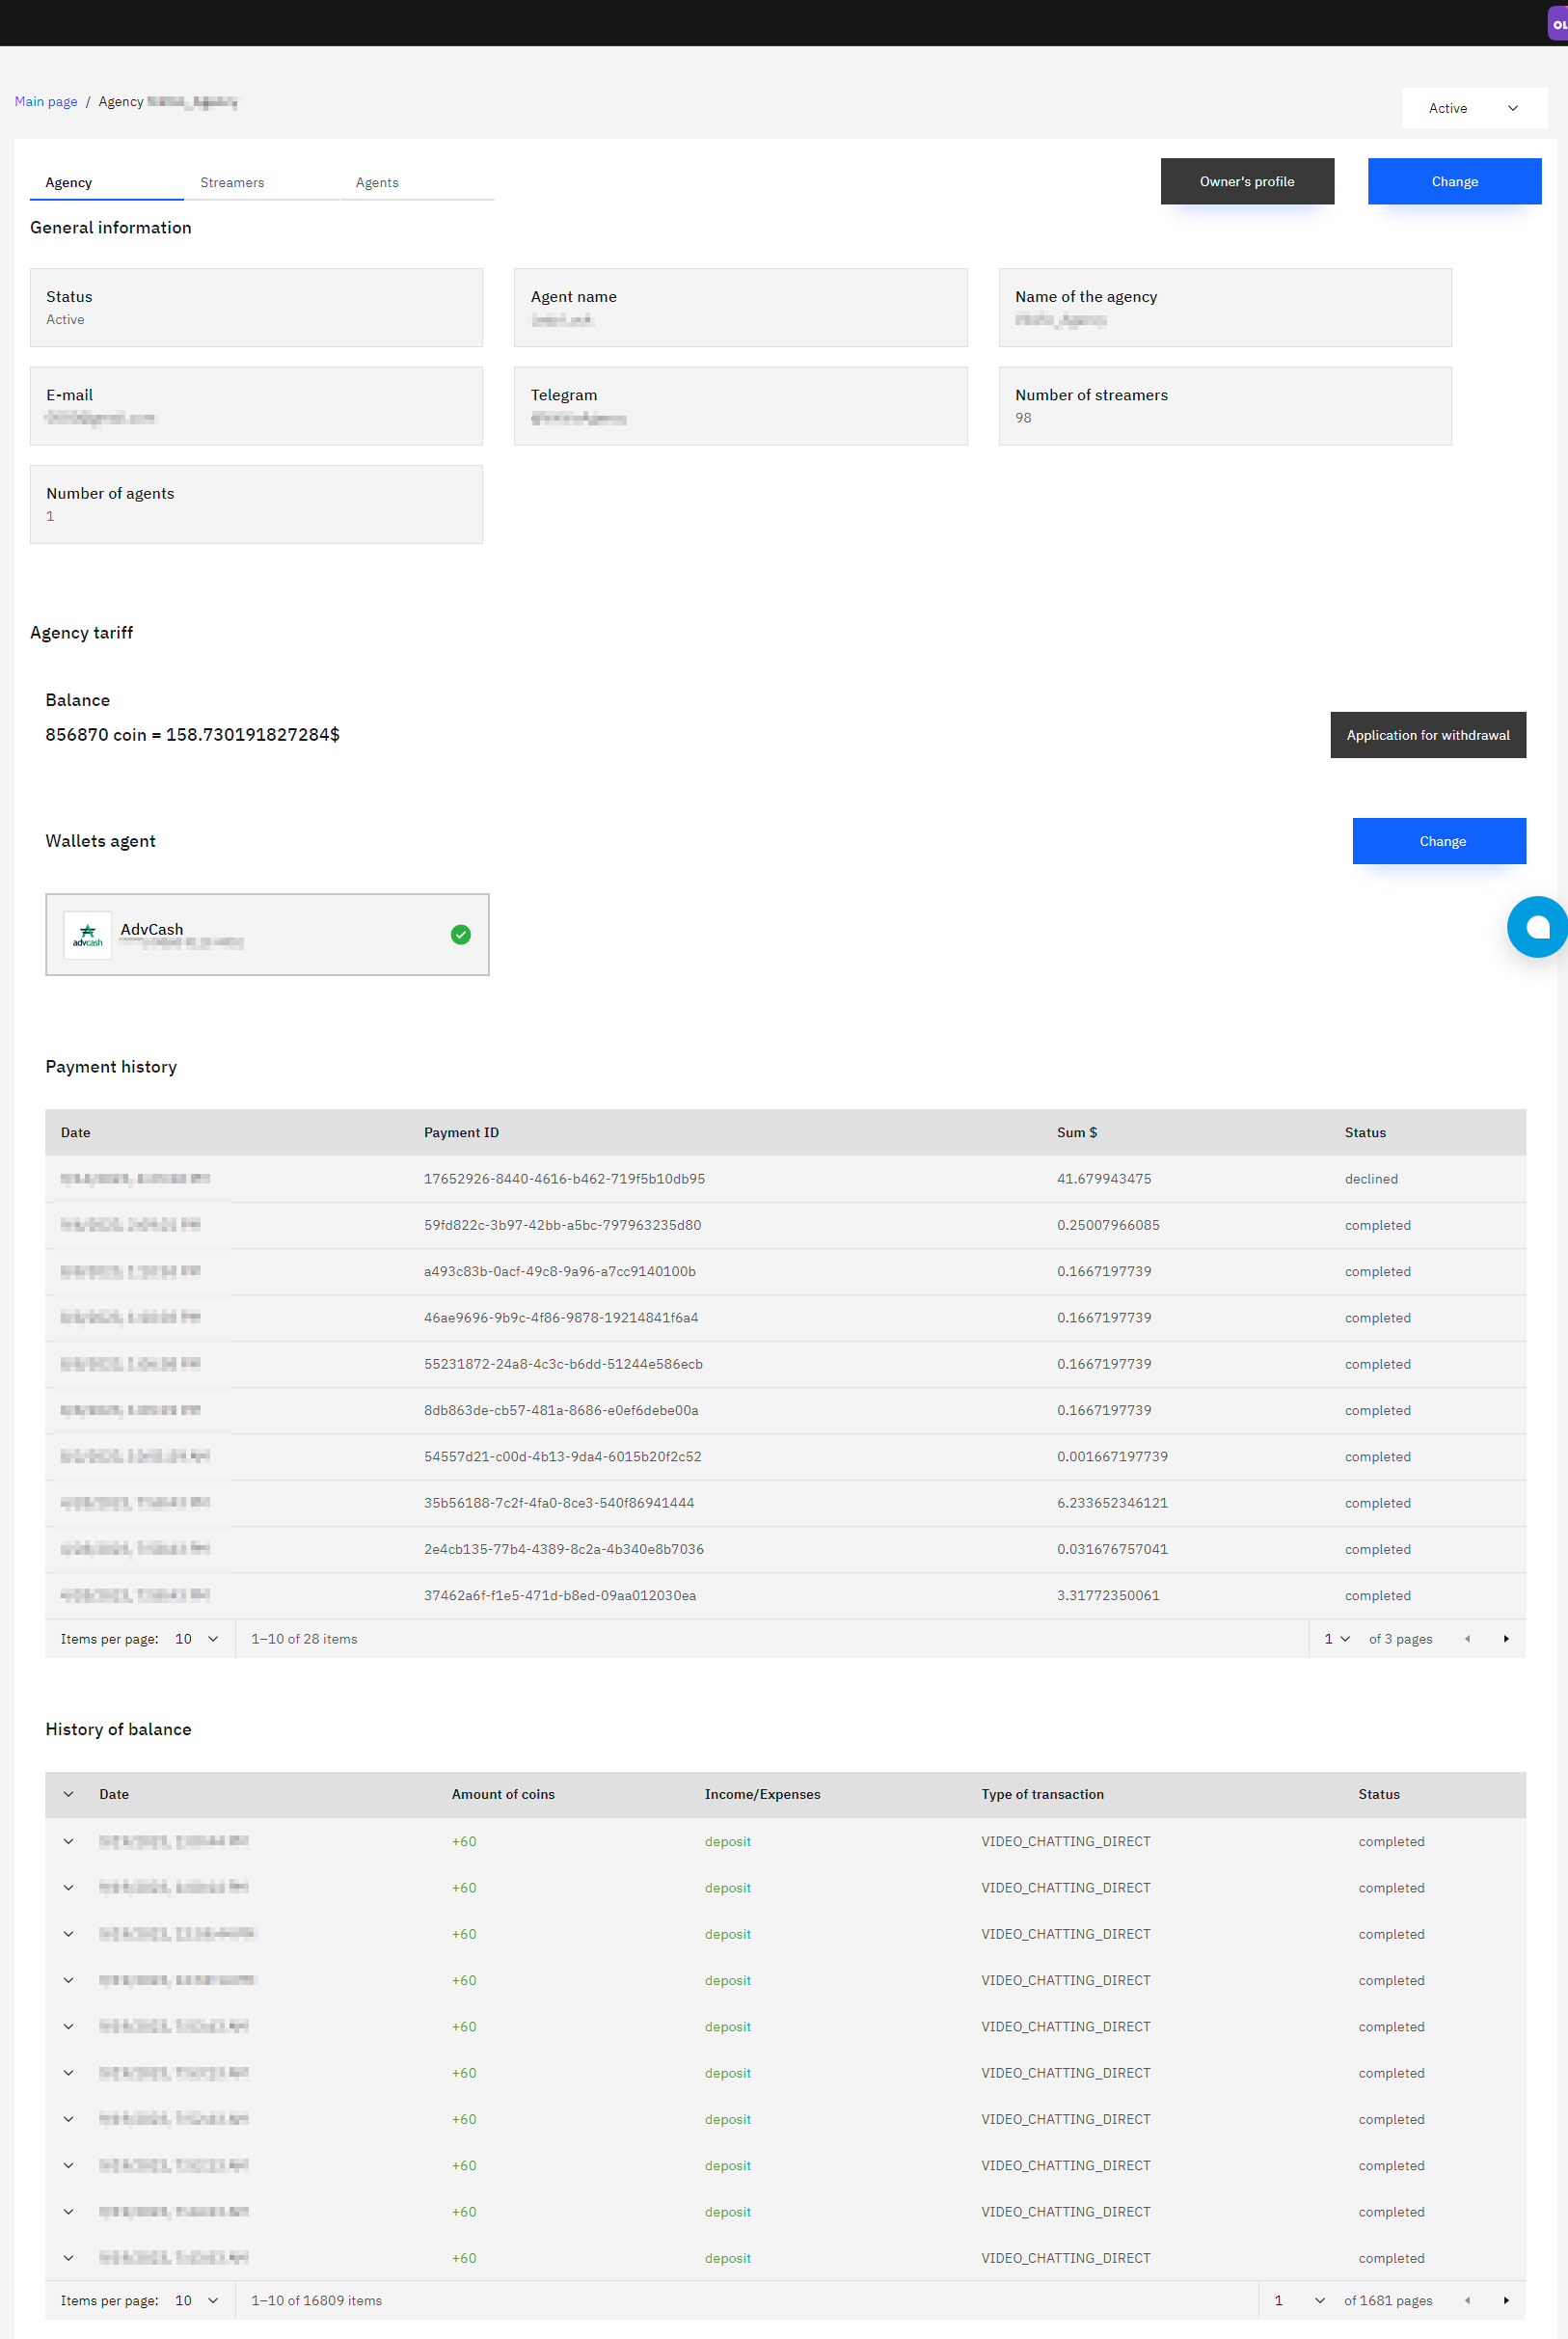The height and width of the screenshot is (2339, 1568).
Task: Open the Active status dropdown
Action: coord(1473,108)
